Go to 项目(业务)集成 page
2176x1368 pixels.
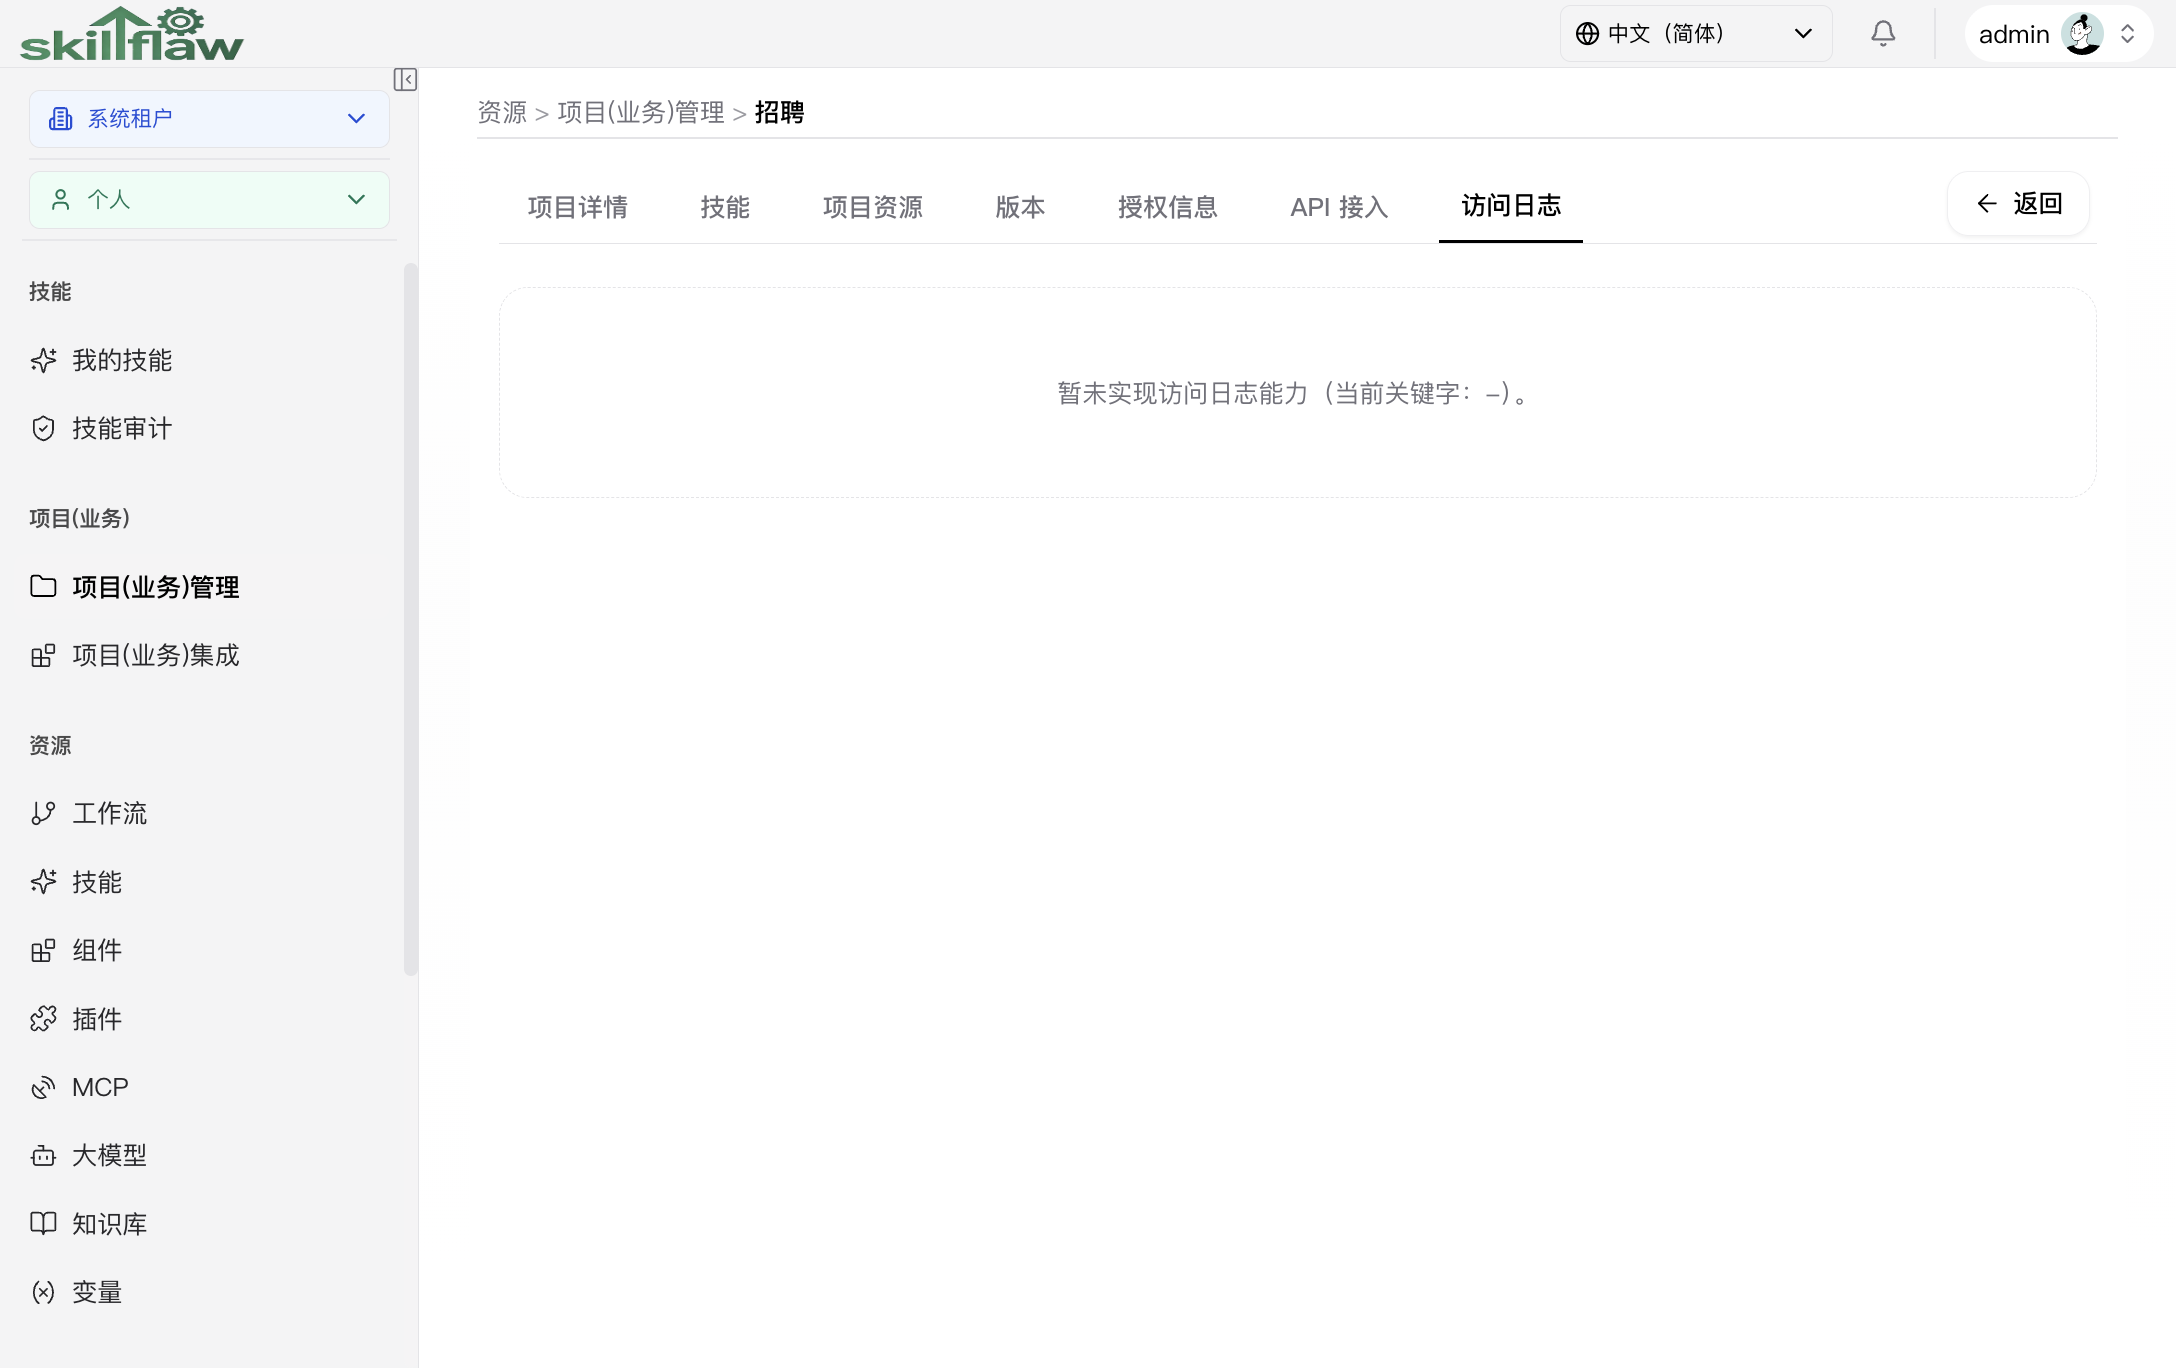209,655
